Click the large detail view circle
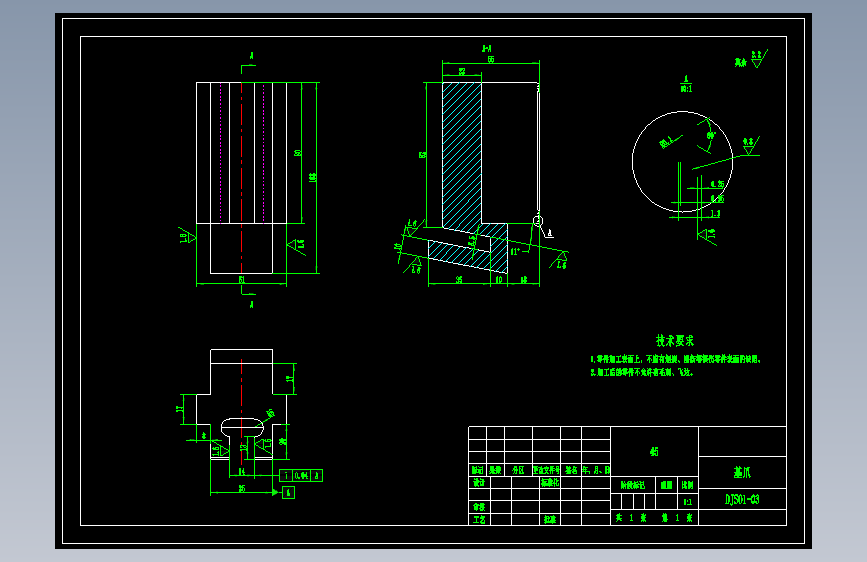The width and height of the screenshot is (867, 562). click(682, 162)
